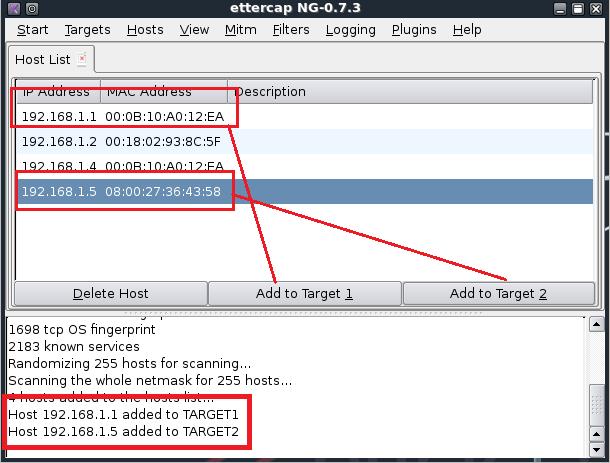Click log line 'Randomizing 255 hosts for scanning...'
The width and height of the screenshot is (610, 463).
[130, 363]
